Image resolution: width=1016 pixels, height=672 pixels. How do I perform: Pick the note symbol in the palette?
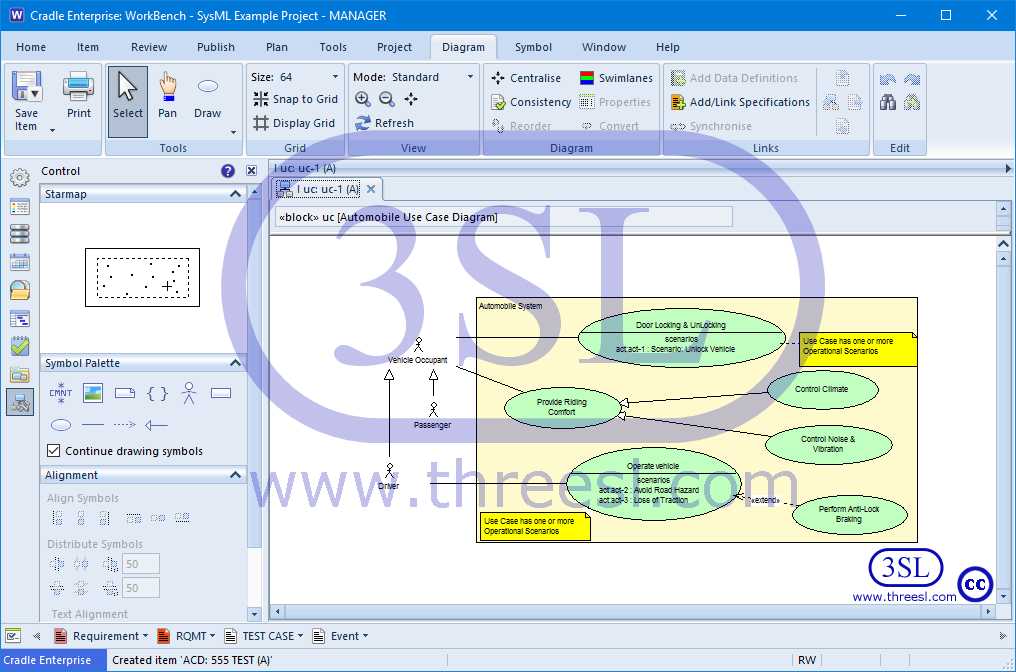125,393
